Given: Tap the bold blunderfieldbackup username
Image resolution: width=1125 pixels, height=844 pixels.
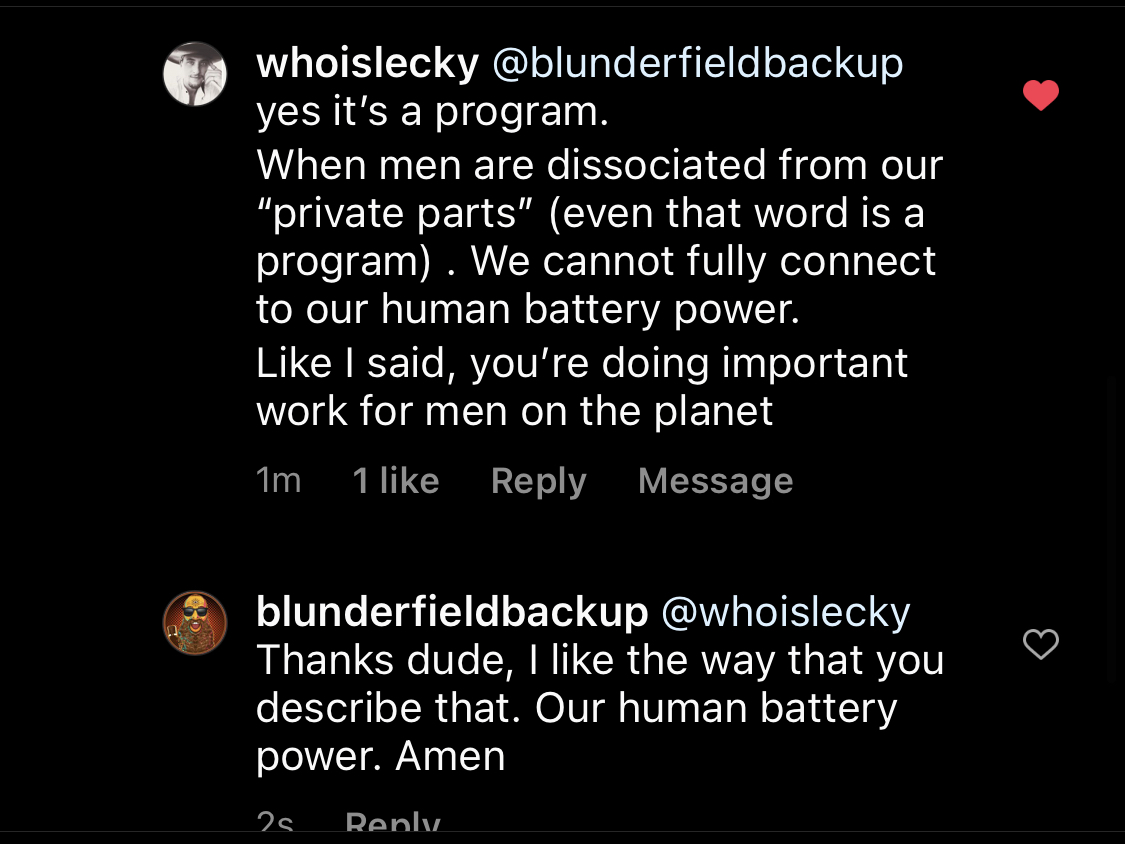Looking at the screenshot, I should click(451, 612).
